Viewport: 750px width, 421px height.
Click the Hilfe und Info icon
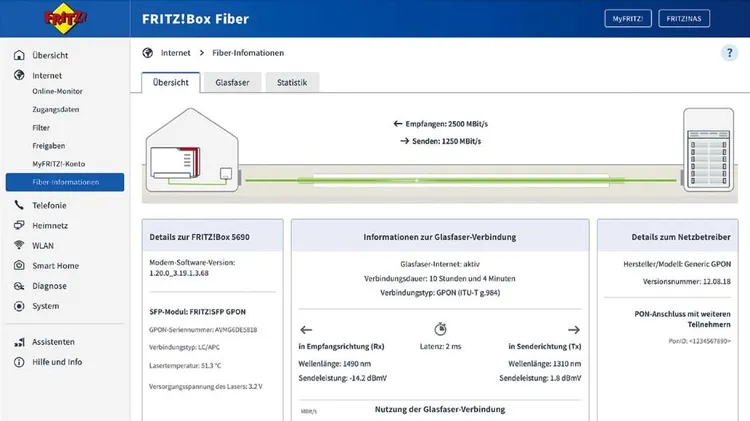point(19,362)
